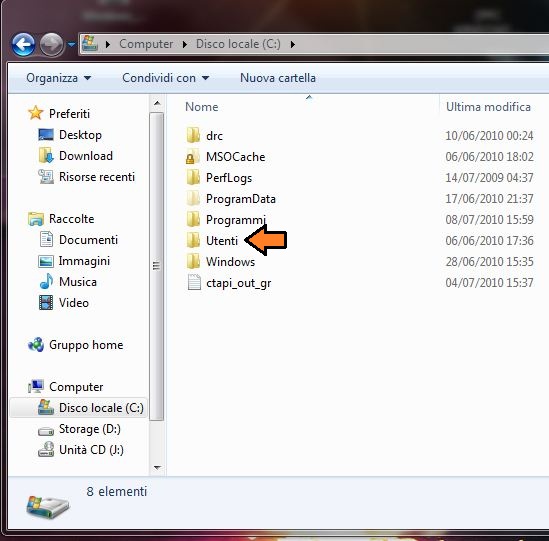549x541 pixels.
Task: Open Gruppo home in sidebar
Action: click(76, 345)
